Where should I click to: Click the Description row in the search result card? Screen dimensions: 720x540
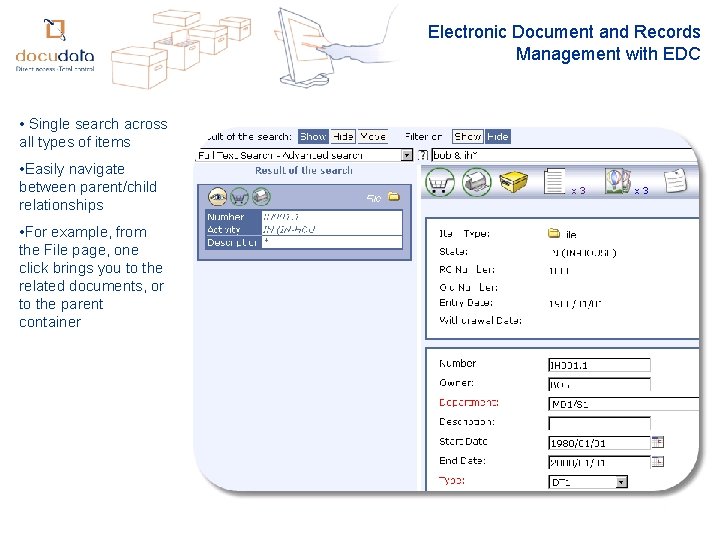304,242
